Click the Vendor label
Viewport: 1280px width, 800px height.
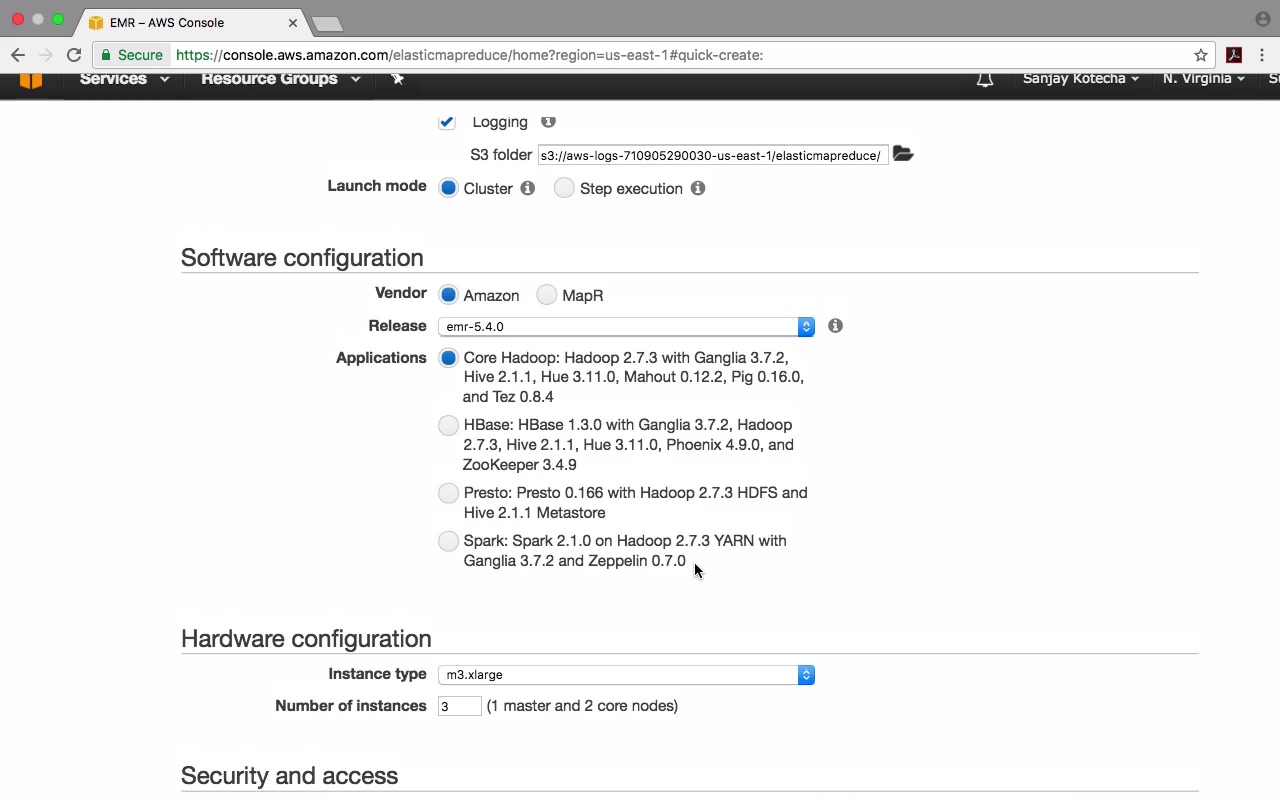(401, 293)
